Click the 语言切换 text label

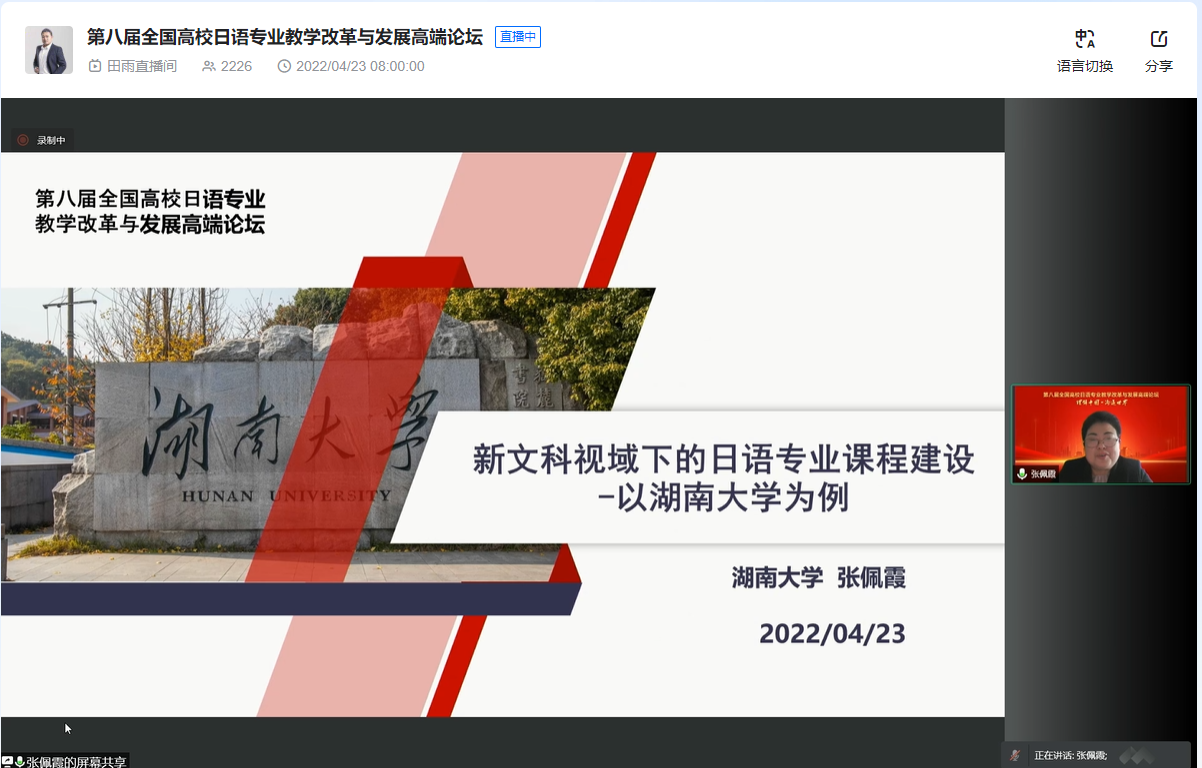point(1085,66)
